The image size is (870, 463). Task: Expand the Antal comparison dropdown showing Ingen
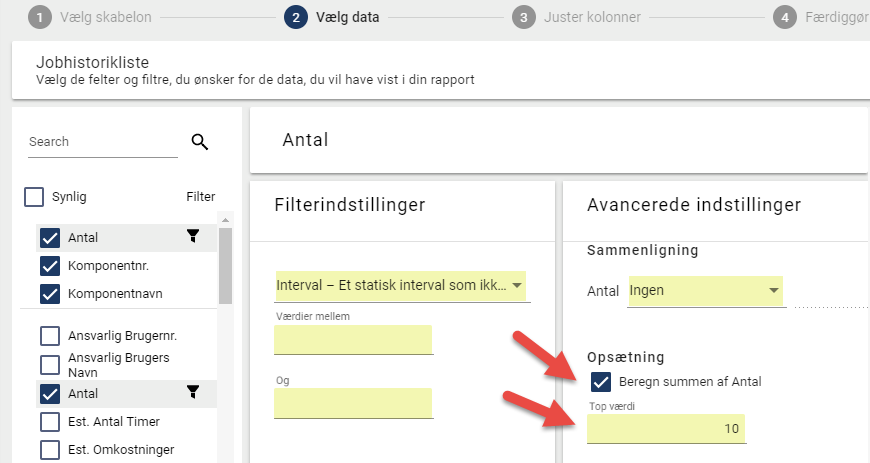pos(706,291)
